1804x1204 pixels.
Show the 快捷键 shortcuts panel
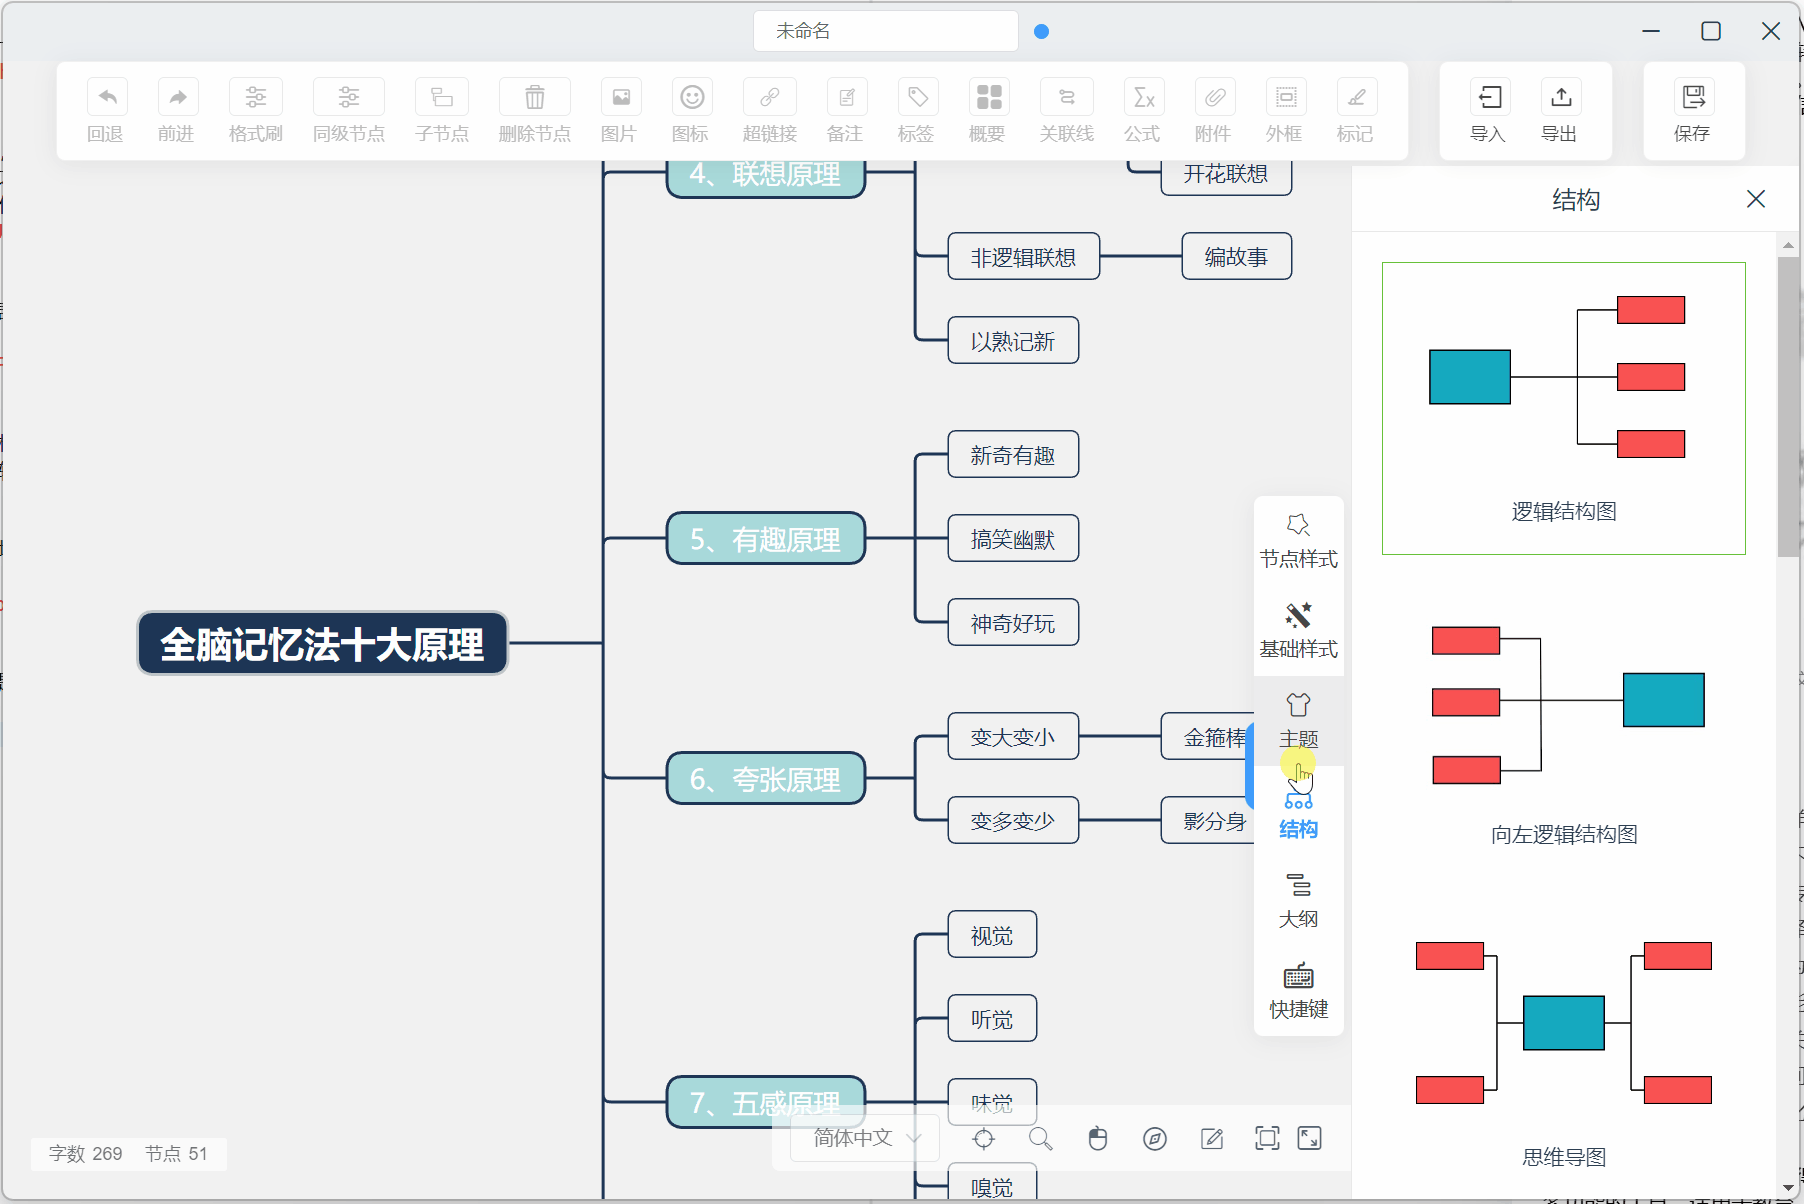[1298, 991]
